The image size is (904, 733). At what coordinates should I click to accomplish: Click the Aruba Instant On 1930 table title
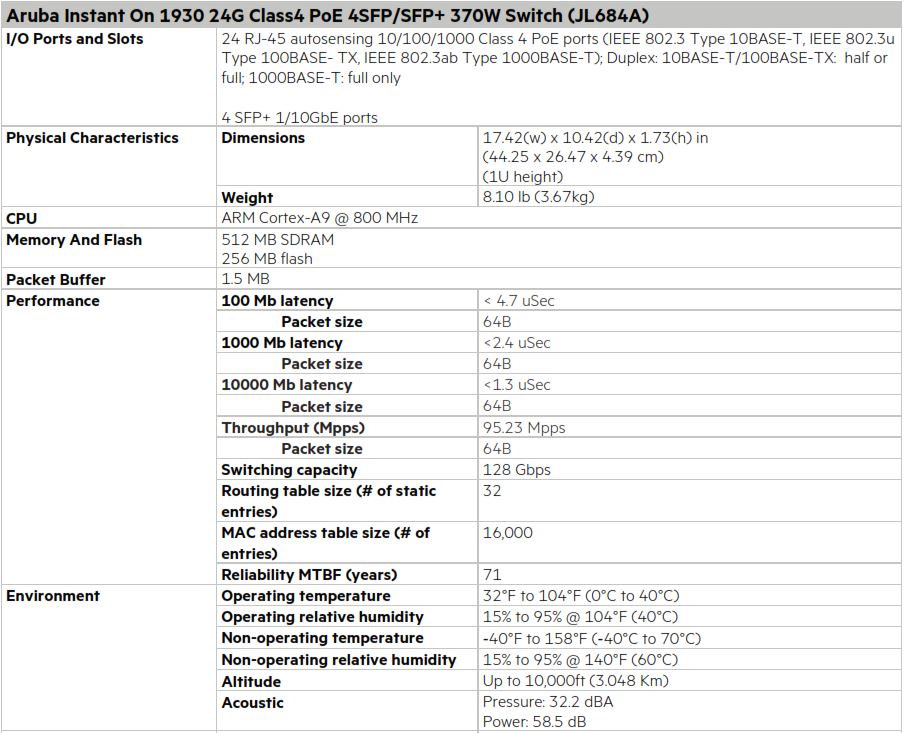(x=327, y=15)
